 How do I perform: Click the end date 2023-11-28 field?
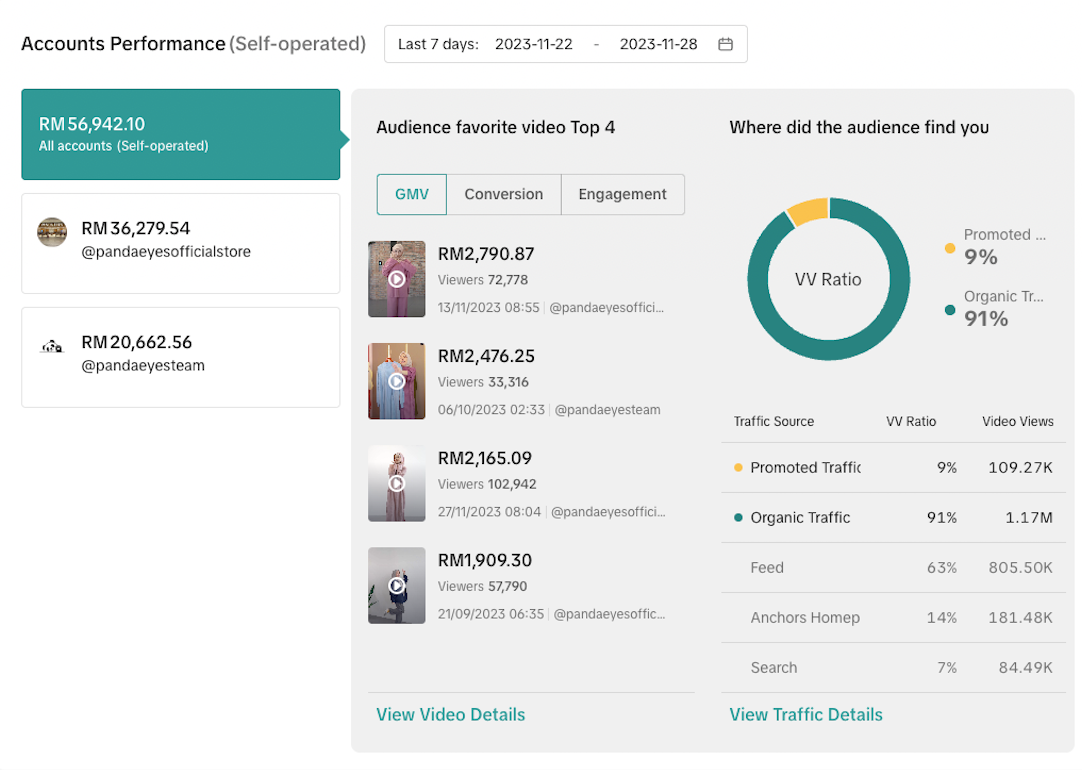tap(658, 44)
